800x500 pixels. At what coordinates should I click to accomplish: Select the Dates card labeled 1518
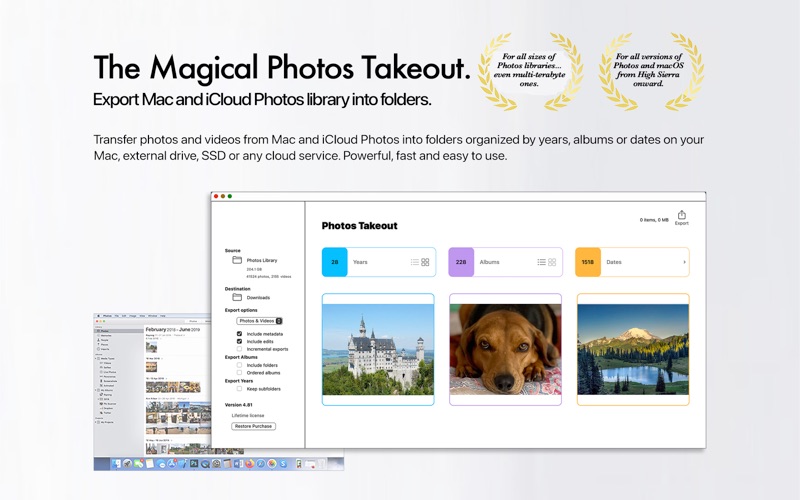632,262
